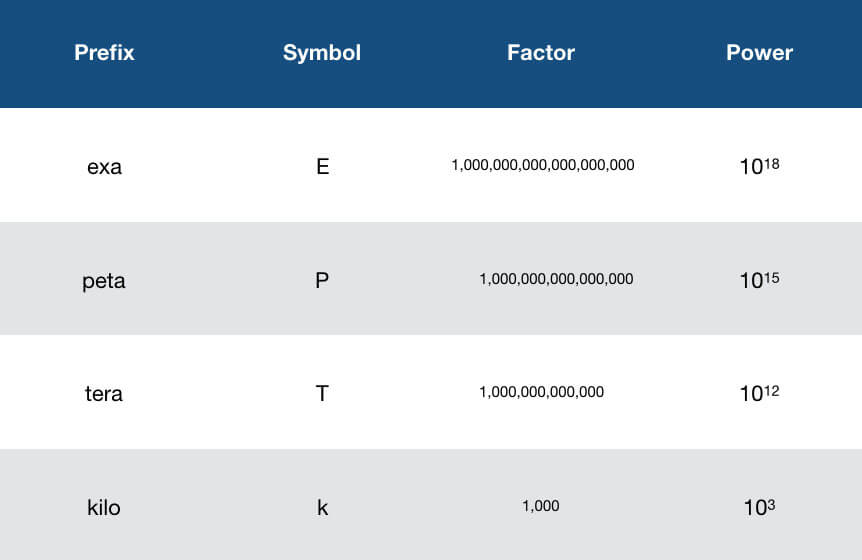This screenshot has height=560, width=862.
Task: Click the peta prefix cell
Action: point(104,281)
